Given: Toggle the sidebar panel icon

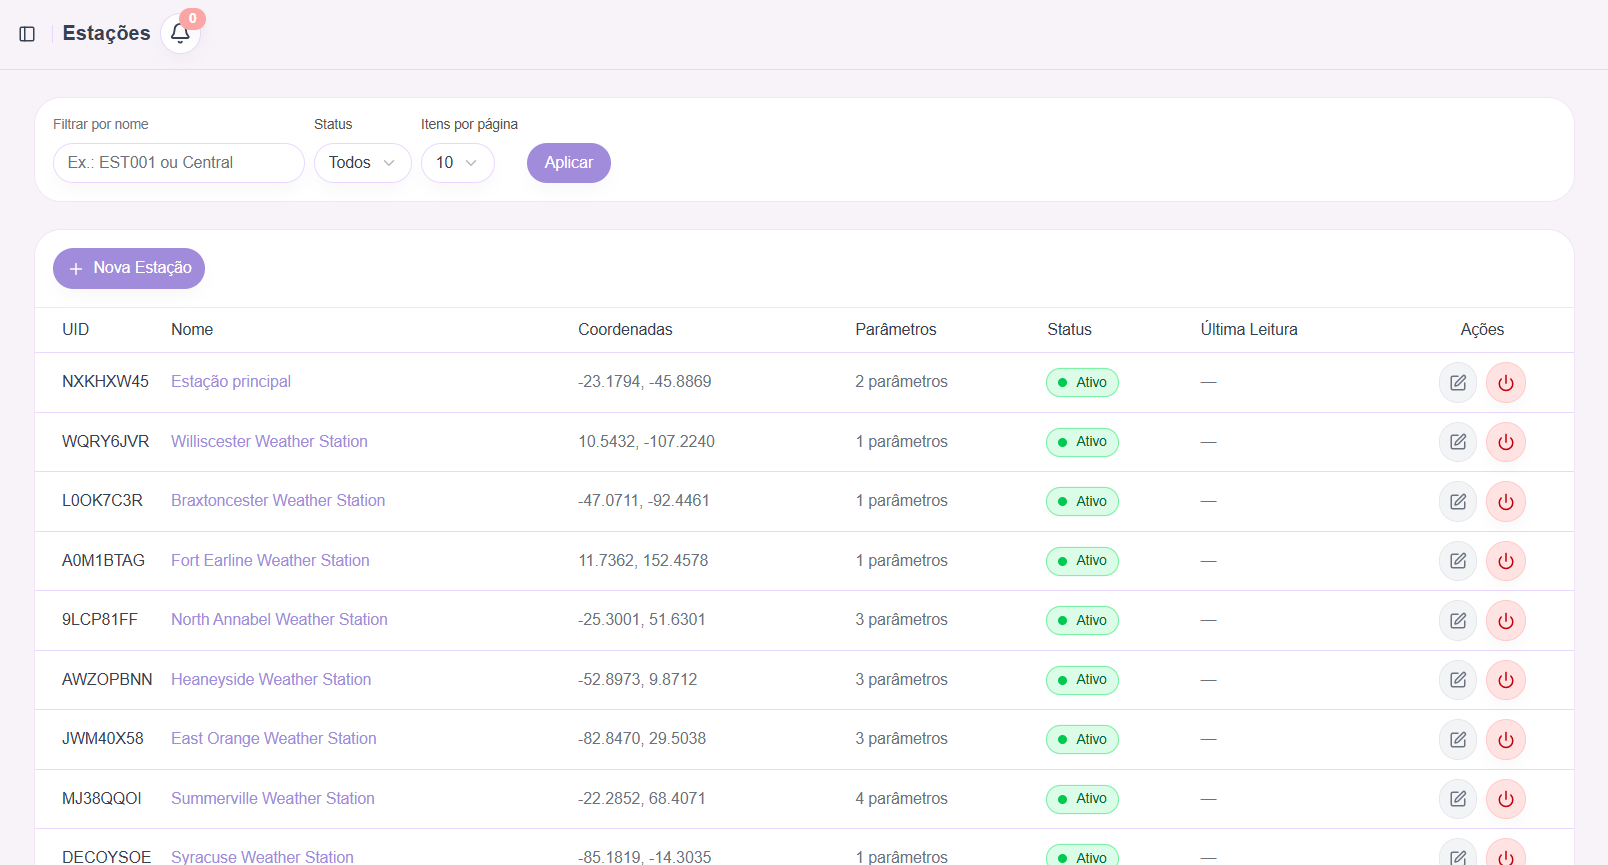Looking at the screenshot, I should 27,34.
